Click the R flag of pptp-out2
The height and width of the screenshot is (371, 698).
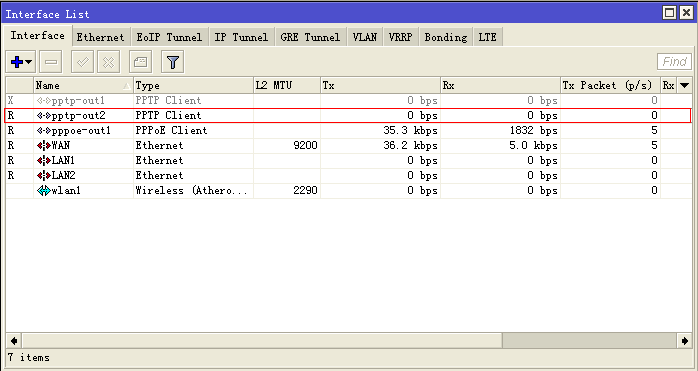(11, 116)
